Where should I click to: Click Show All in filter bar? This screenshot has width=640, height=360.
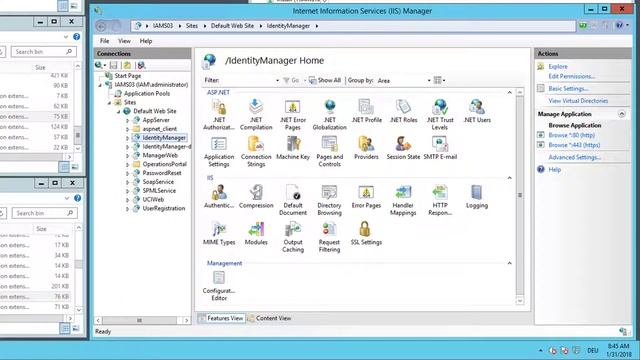pyautogui.click(x=324, y=80)
